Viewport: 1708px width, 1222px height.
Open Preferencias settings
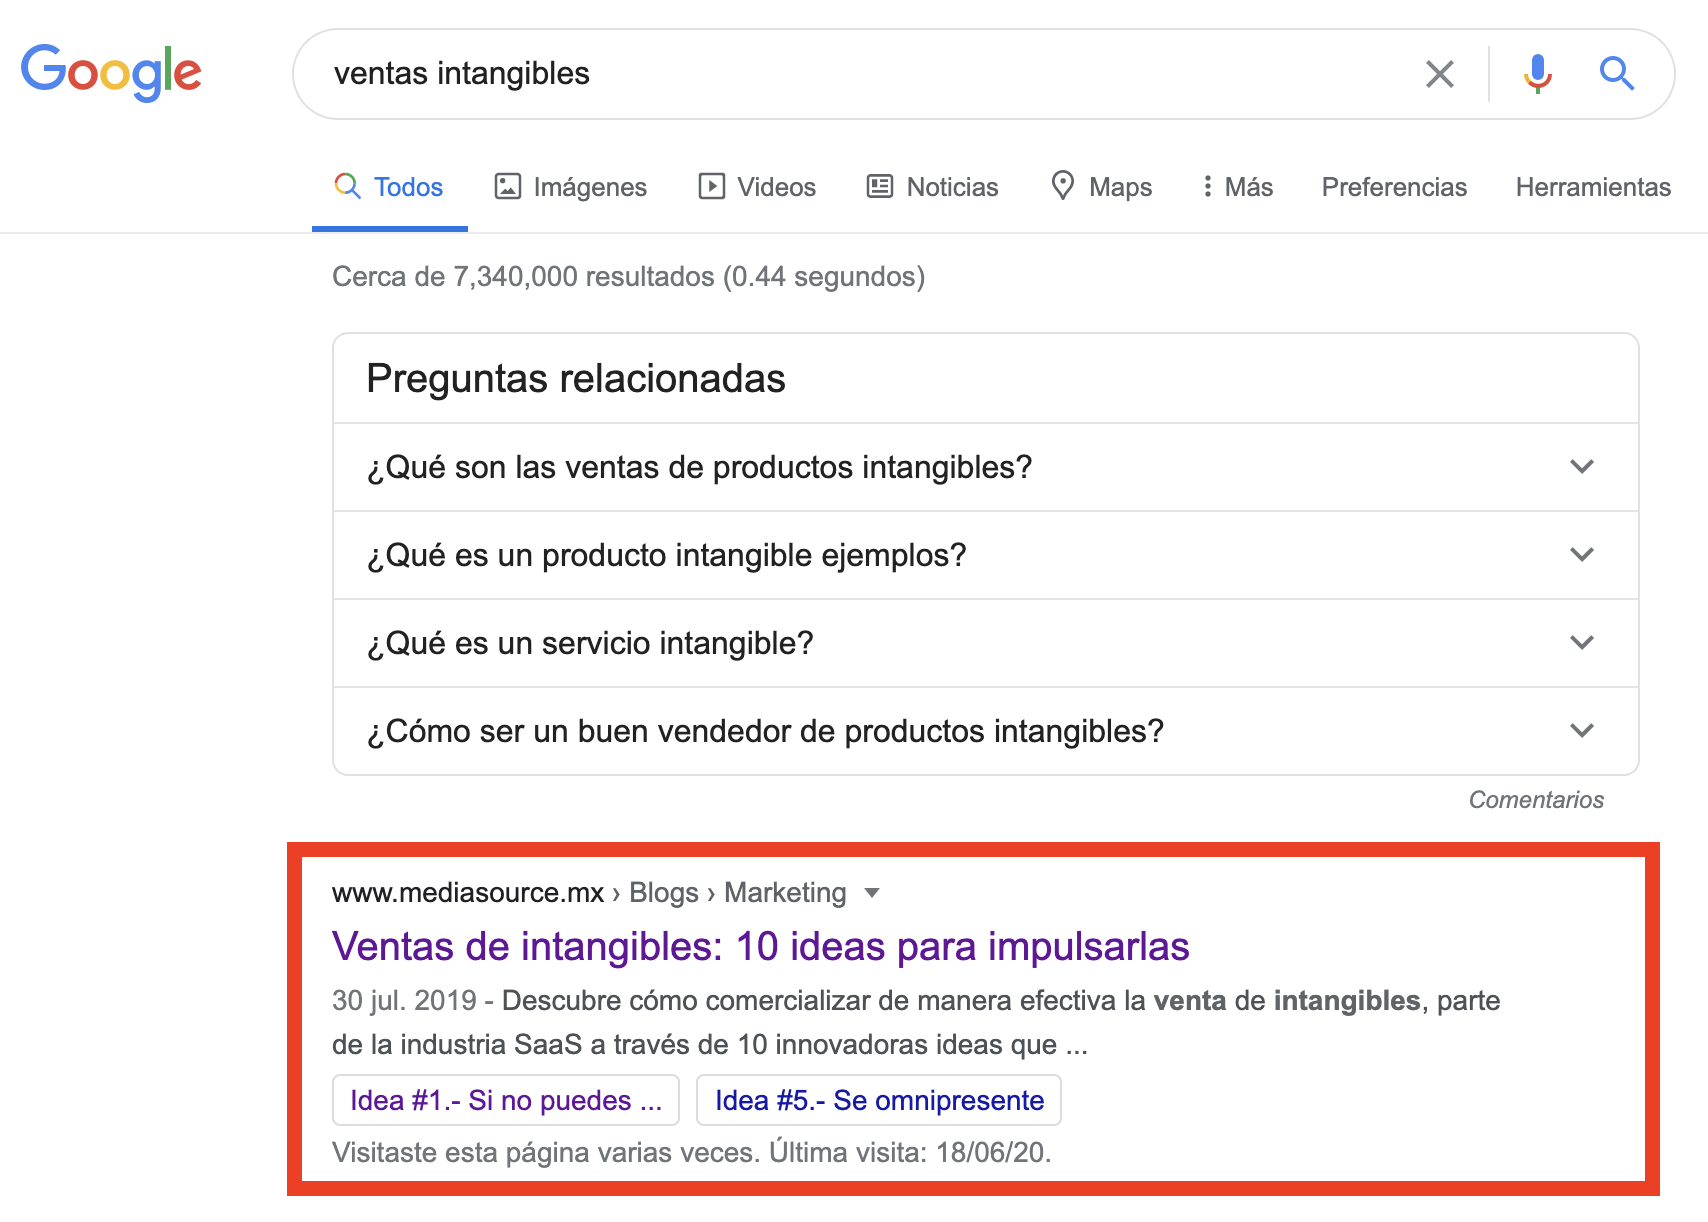(x=1394, y=187)
